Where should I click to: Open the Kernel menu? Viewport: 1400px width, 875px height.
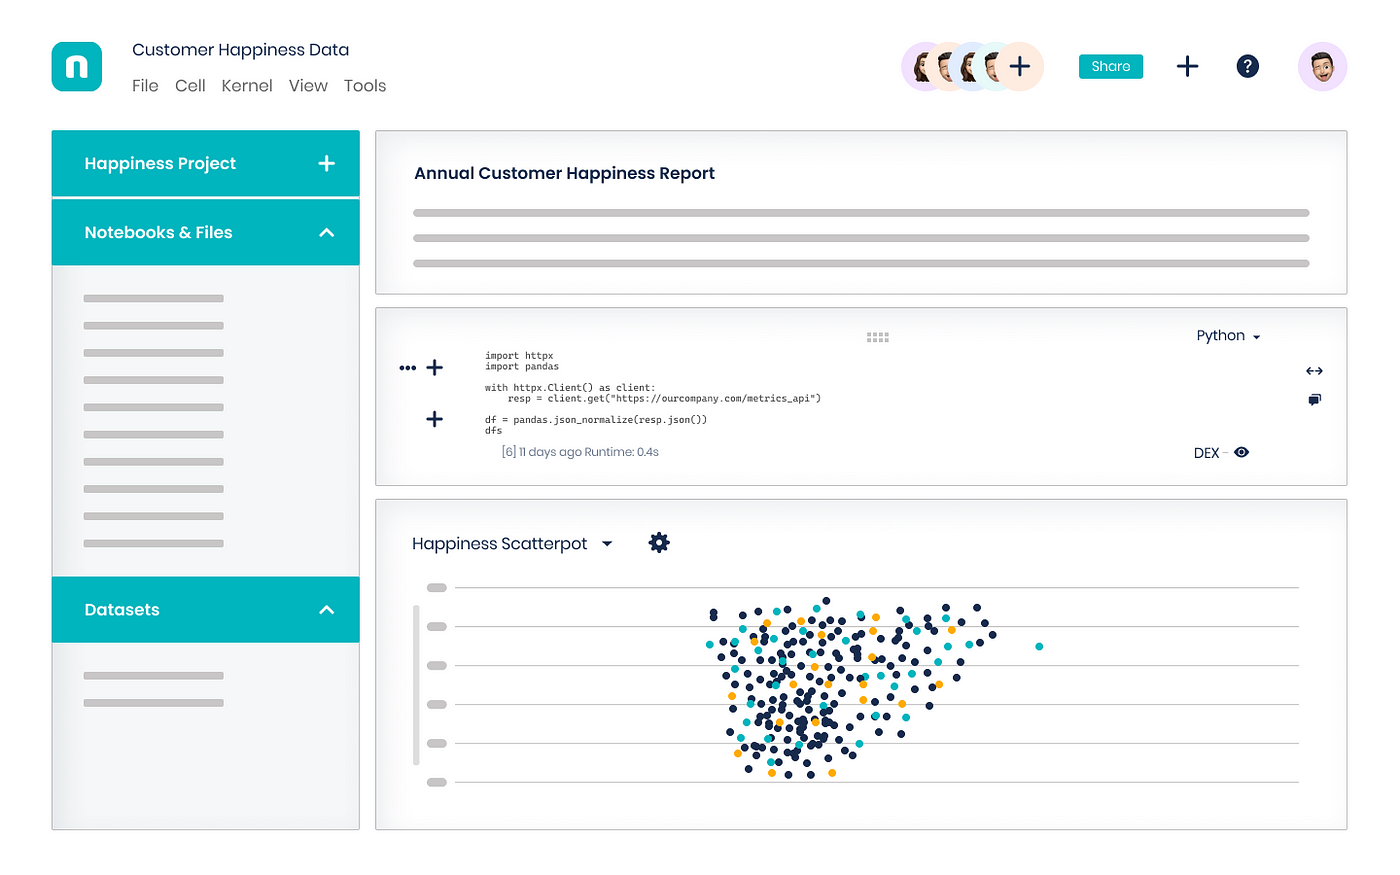point(247,86)
